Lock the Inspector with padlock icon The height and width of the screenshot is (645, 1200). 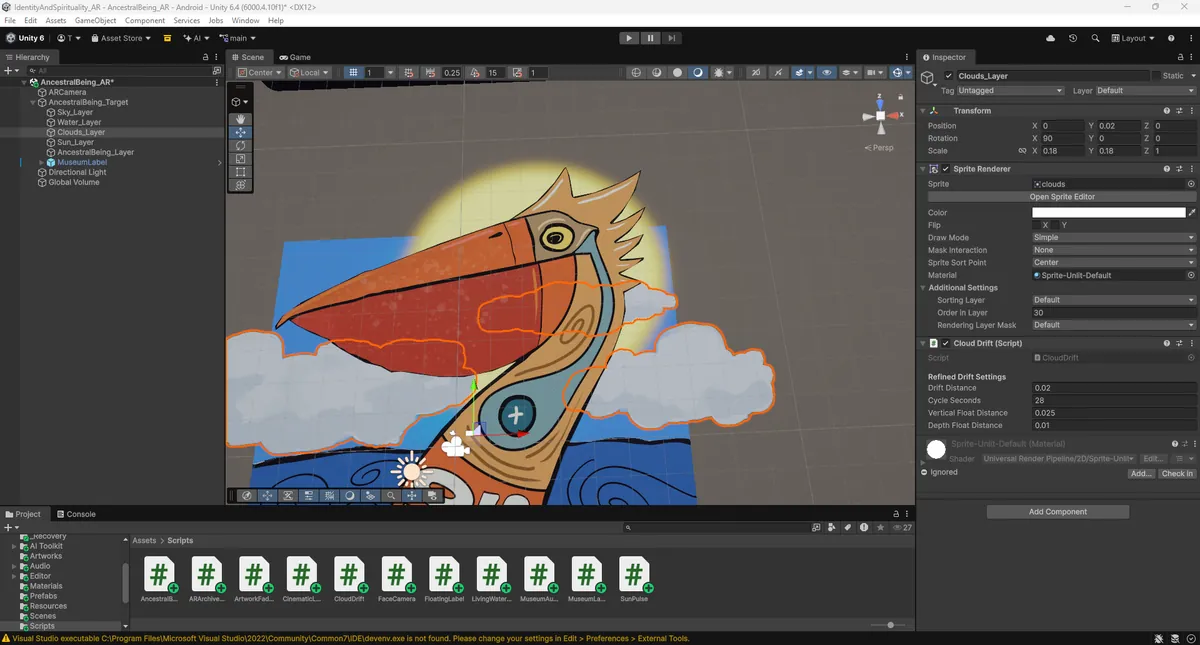[x=1180, y=57]
